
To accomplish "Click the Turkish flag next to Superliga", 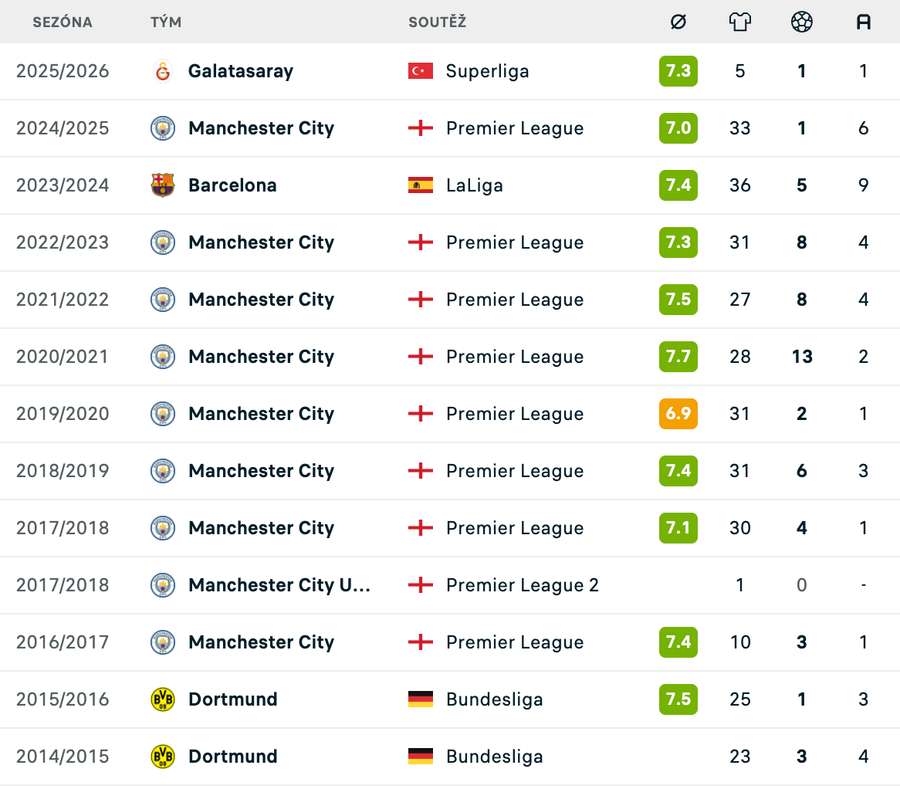I will pyautogui.click(x=424, y=71).
